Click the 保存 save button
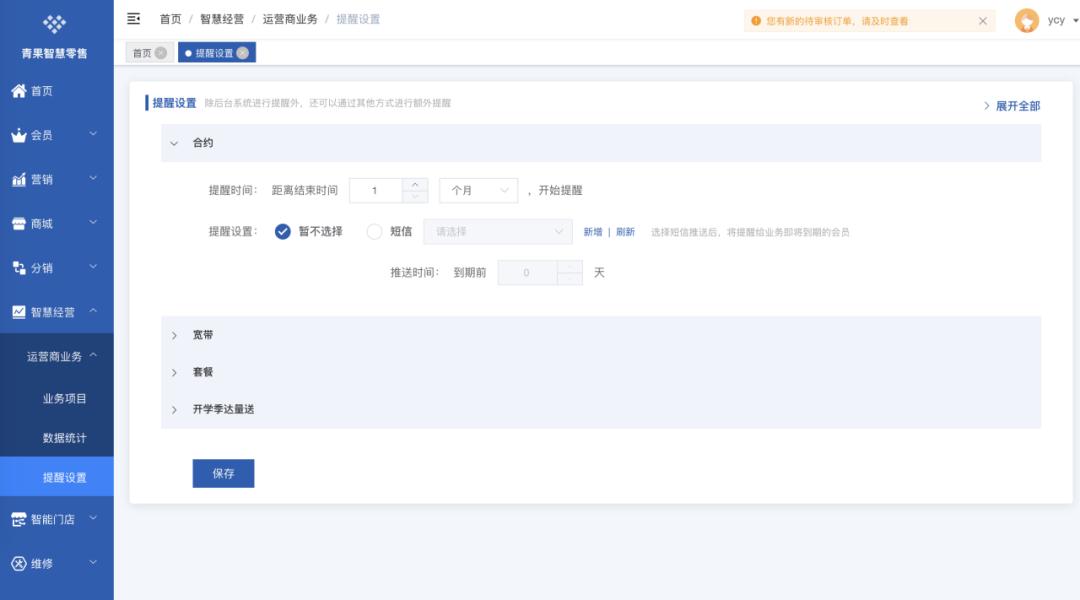This screenshot has width=1080, height=600. (x=223, y=473)
